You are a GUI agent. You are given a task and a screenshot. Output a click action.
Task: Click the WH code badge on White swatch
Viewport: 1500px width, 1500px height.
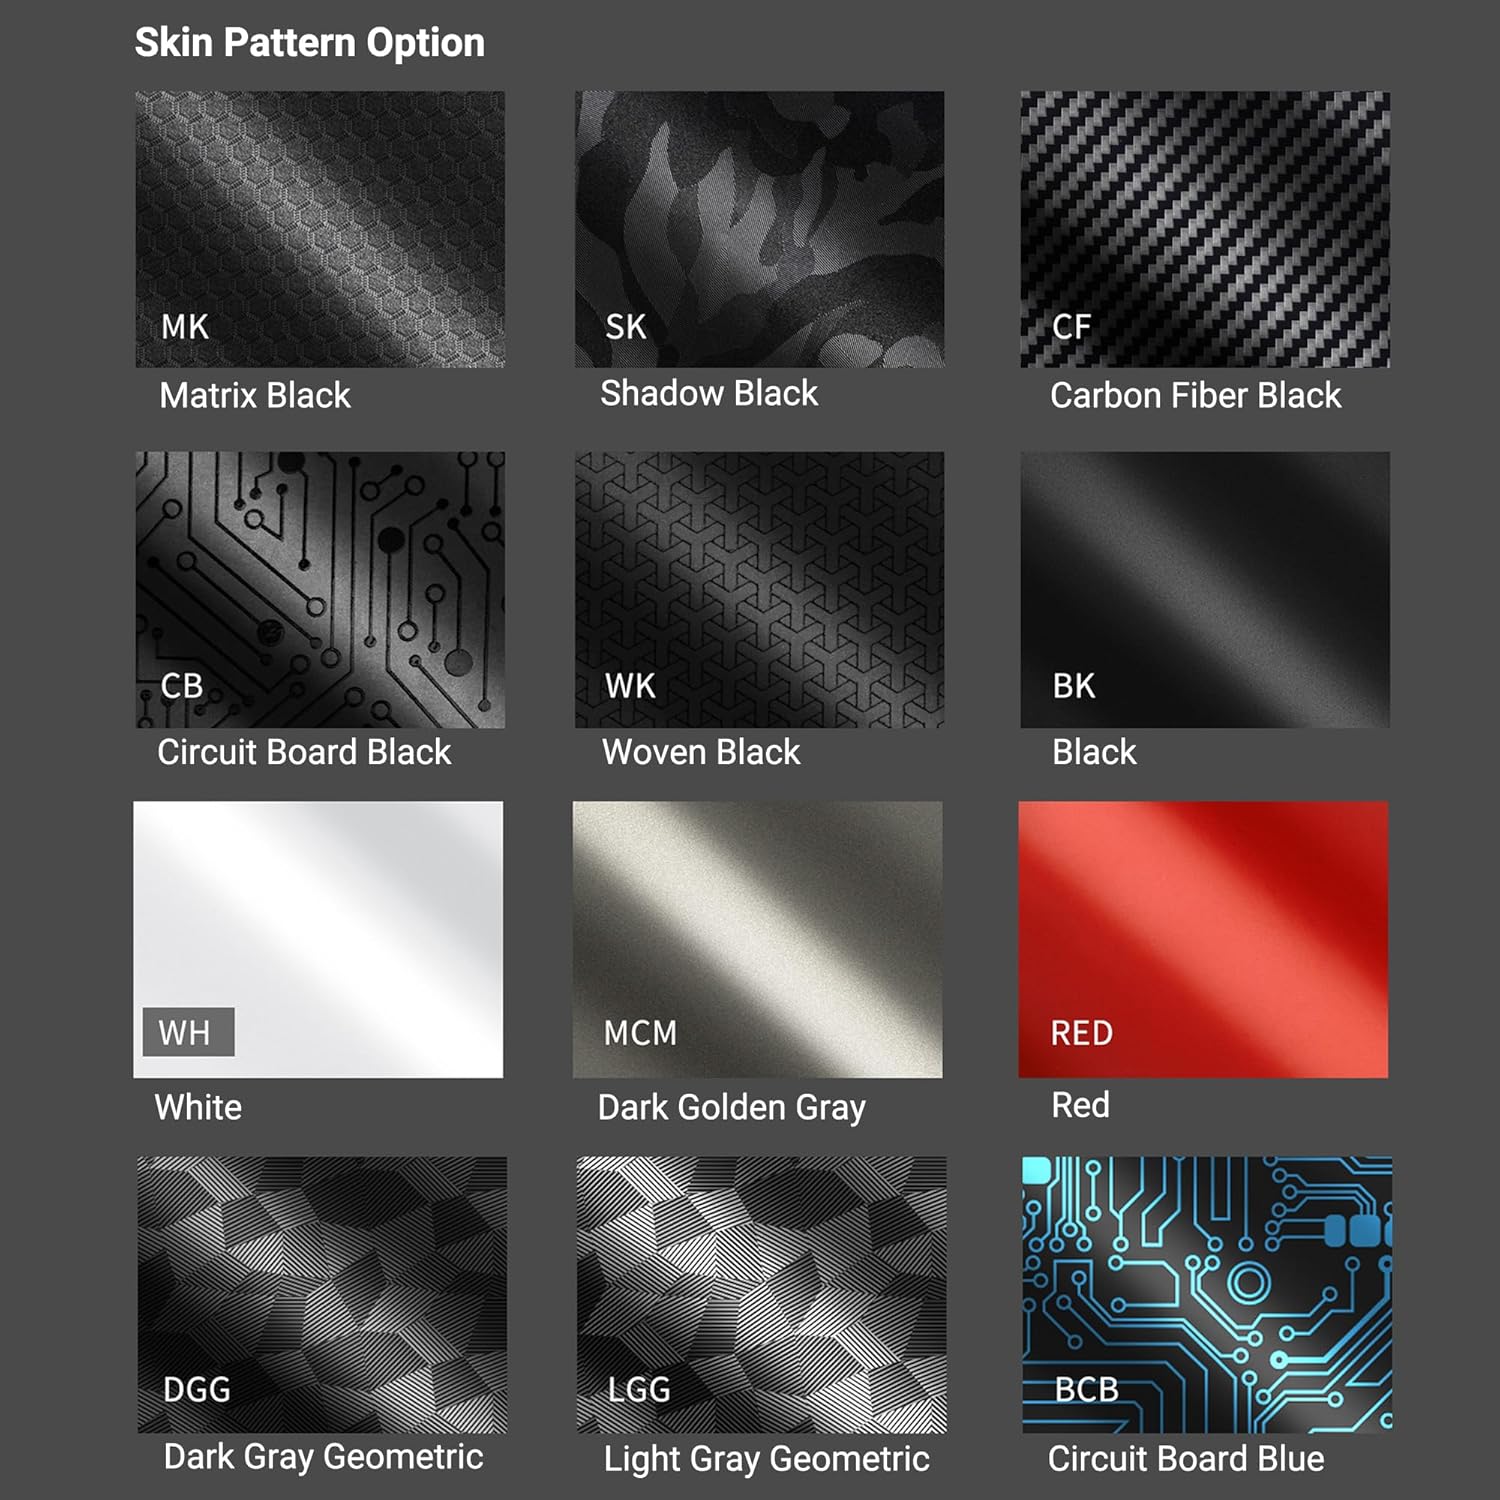pyautogui.click(x=189, y=1032)
